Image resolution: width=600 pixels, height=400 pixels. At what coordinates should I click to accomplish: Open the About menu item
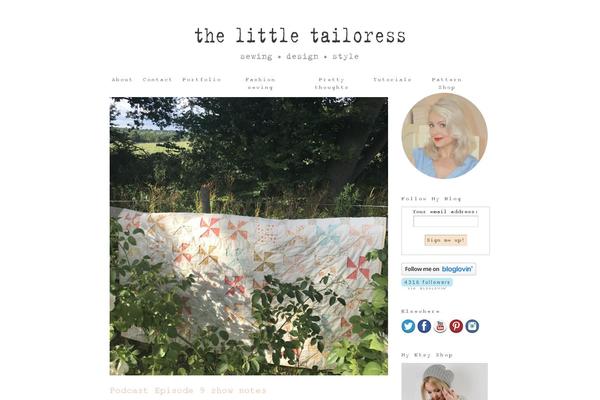click(x=122, y=80)
